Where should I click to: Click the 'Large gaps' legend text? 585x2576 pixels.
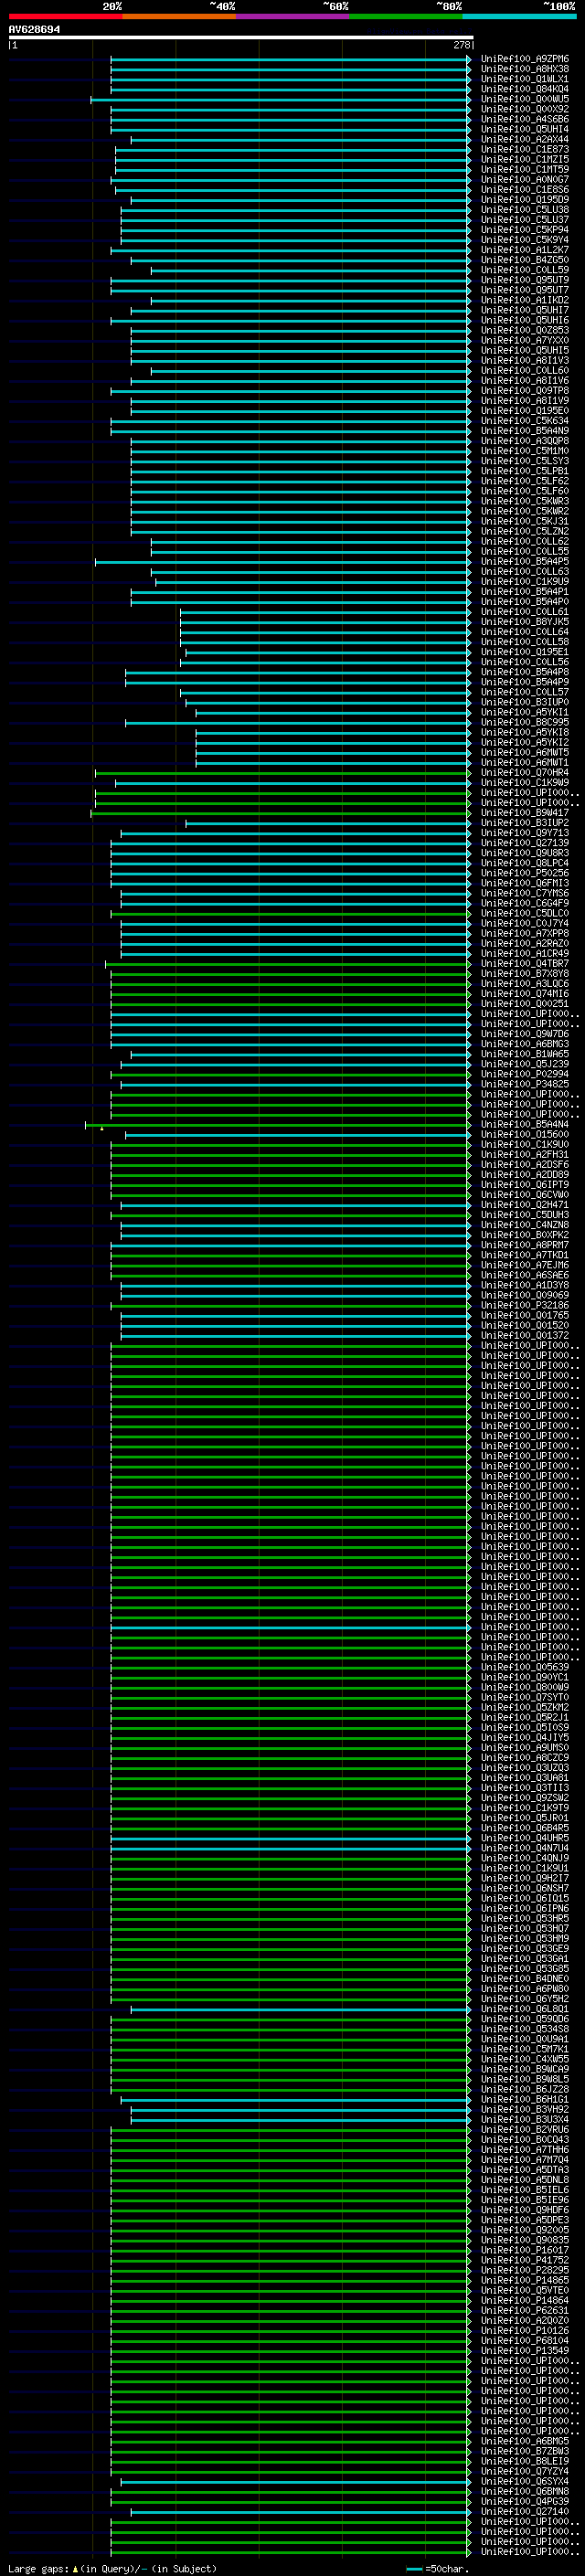(x=38, y=2569)
